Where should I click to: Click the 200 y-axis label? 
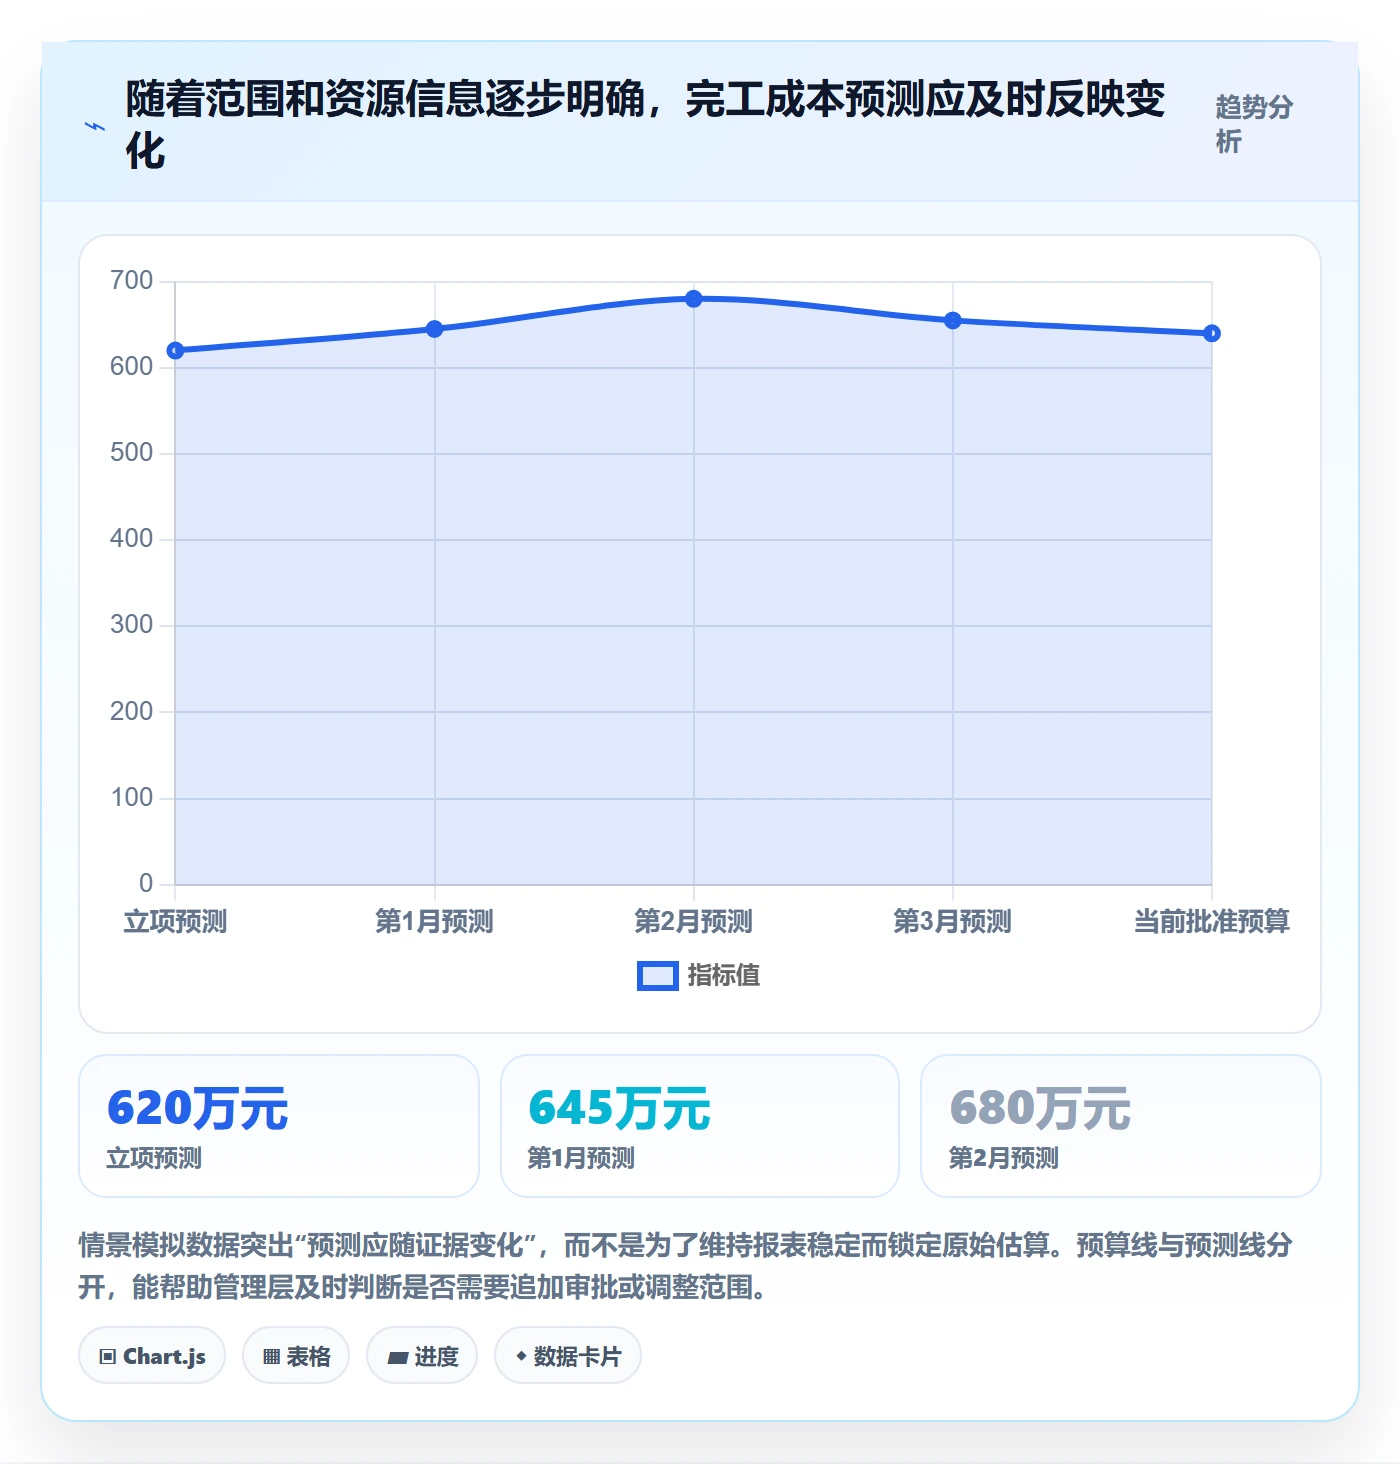click(132, 712)
